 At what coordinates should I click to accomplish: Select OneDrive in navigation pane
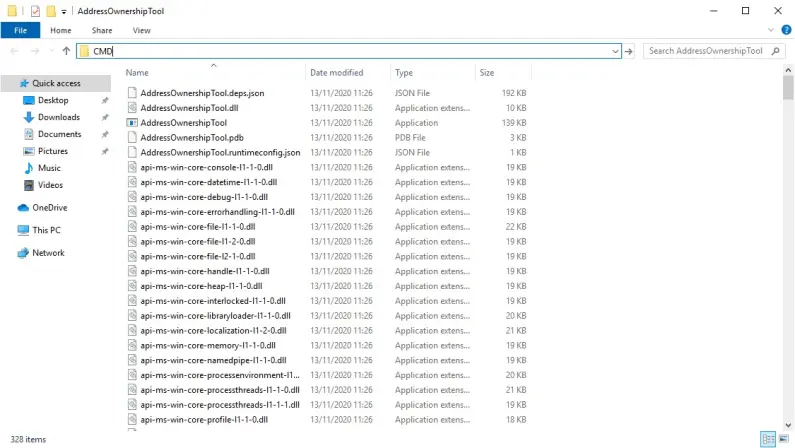coord(49,208)
